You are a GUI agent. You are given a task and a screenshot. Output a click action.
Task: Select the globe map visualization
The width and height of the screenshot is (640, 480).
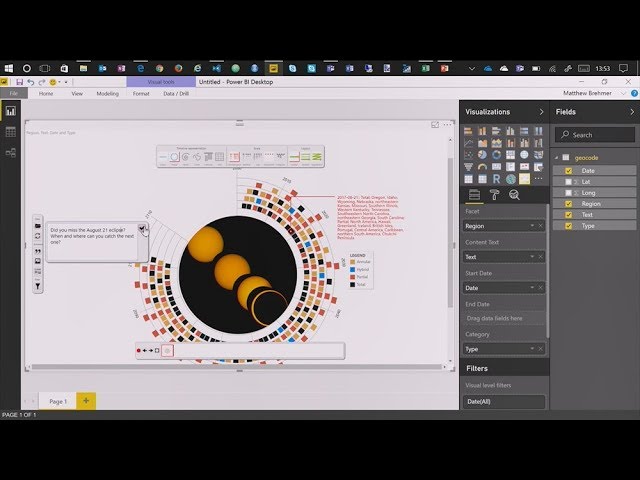[524, 155]
